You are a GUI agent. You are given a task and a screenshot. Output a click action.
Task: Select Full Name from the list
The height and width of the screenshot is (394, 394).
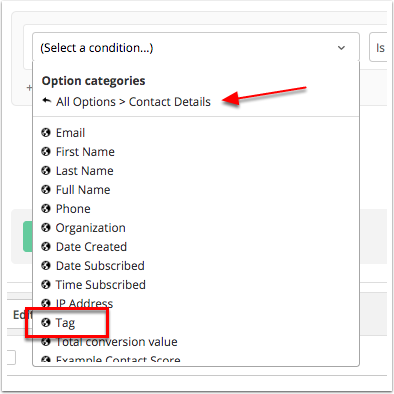tap(83, 190)
